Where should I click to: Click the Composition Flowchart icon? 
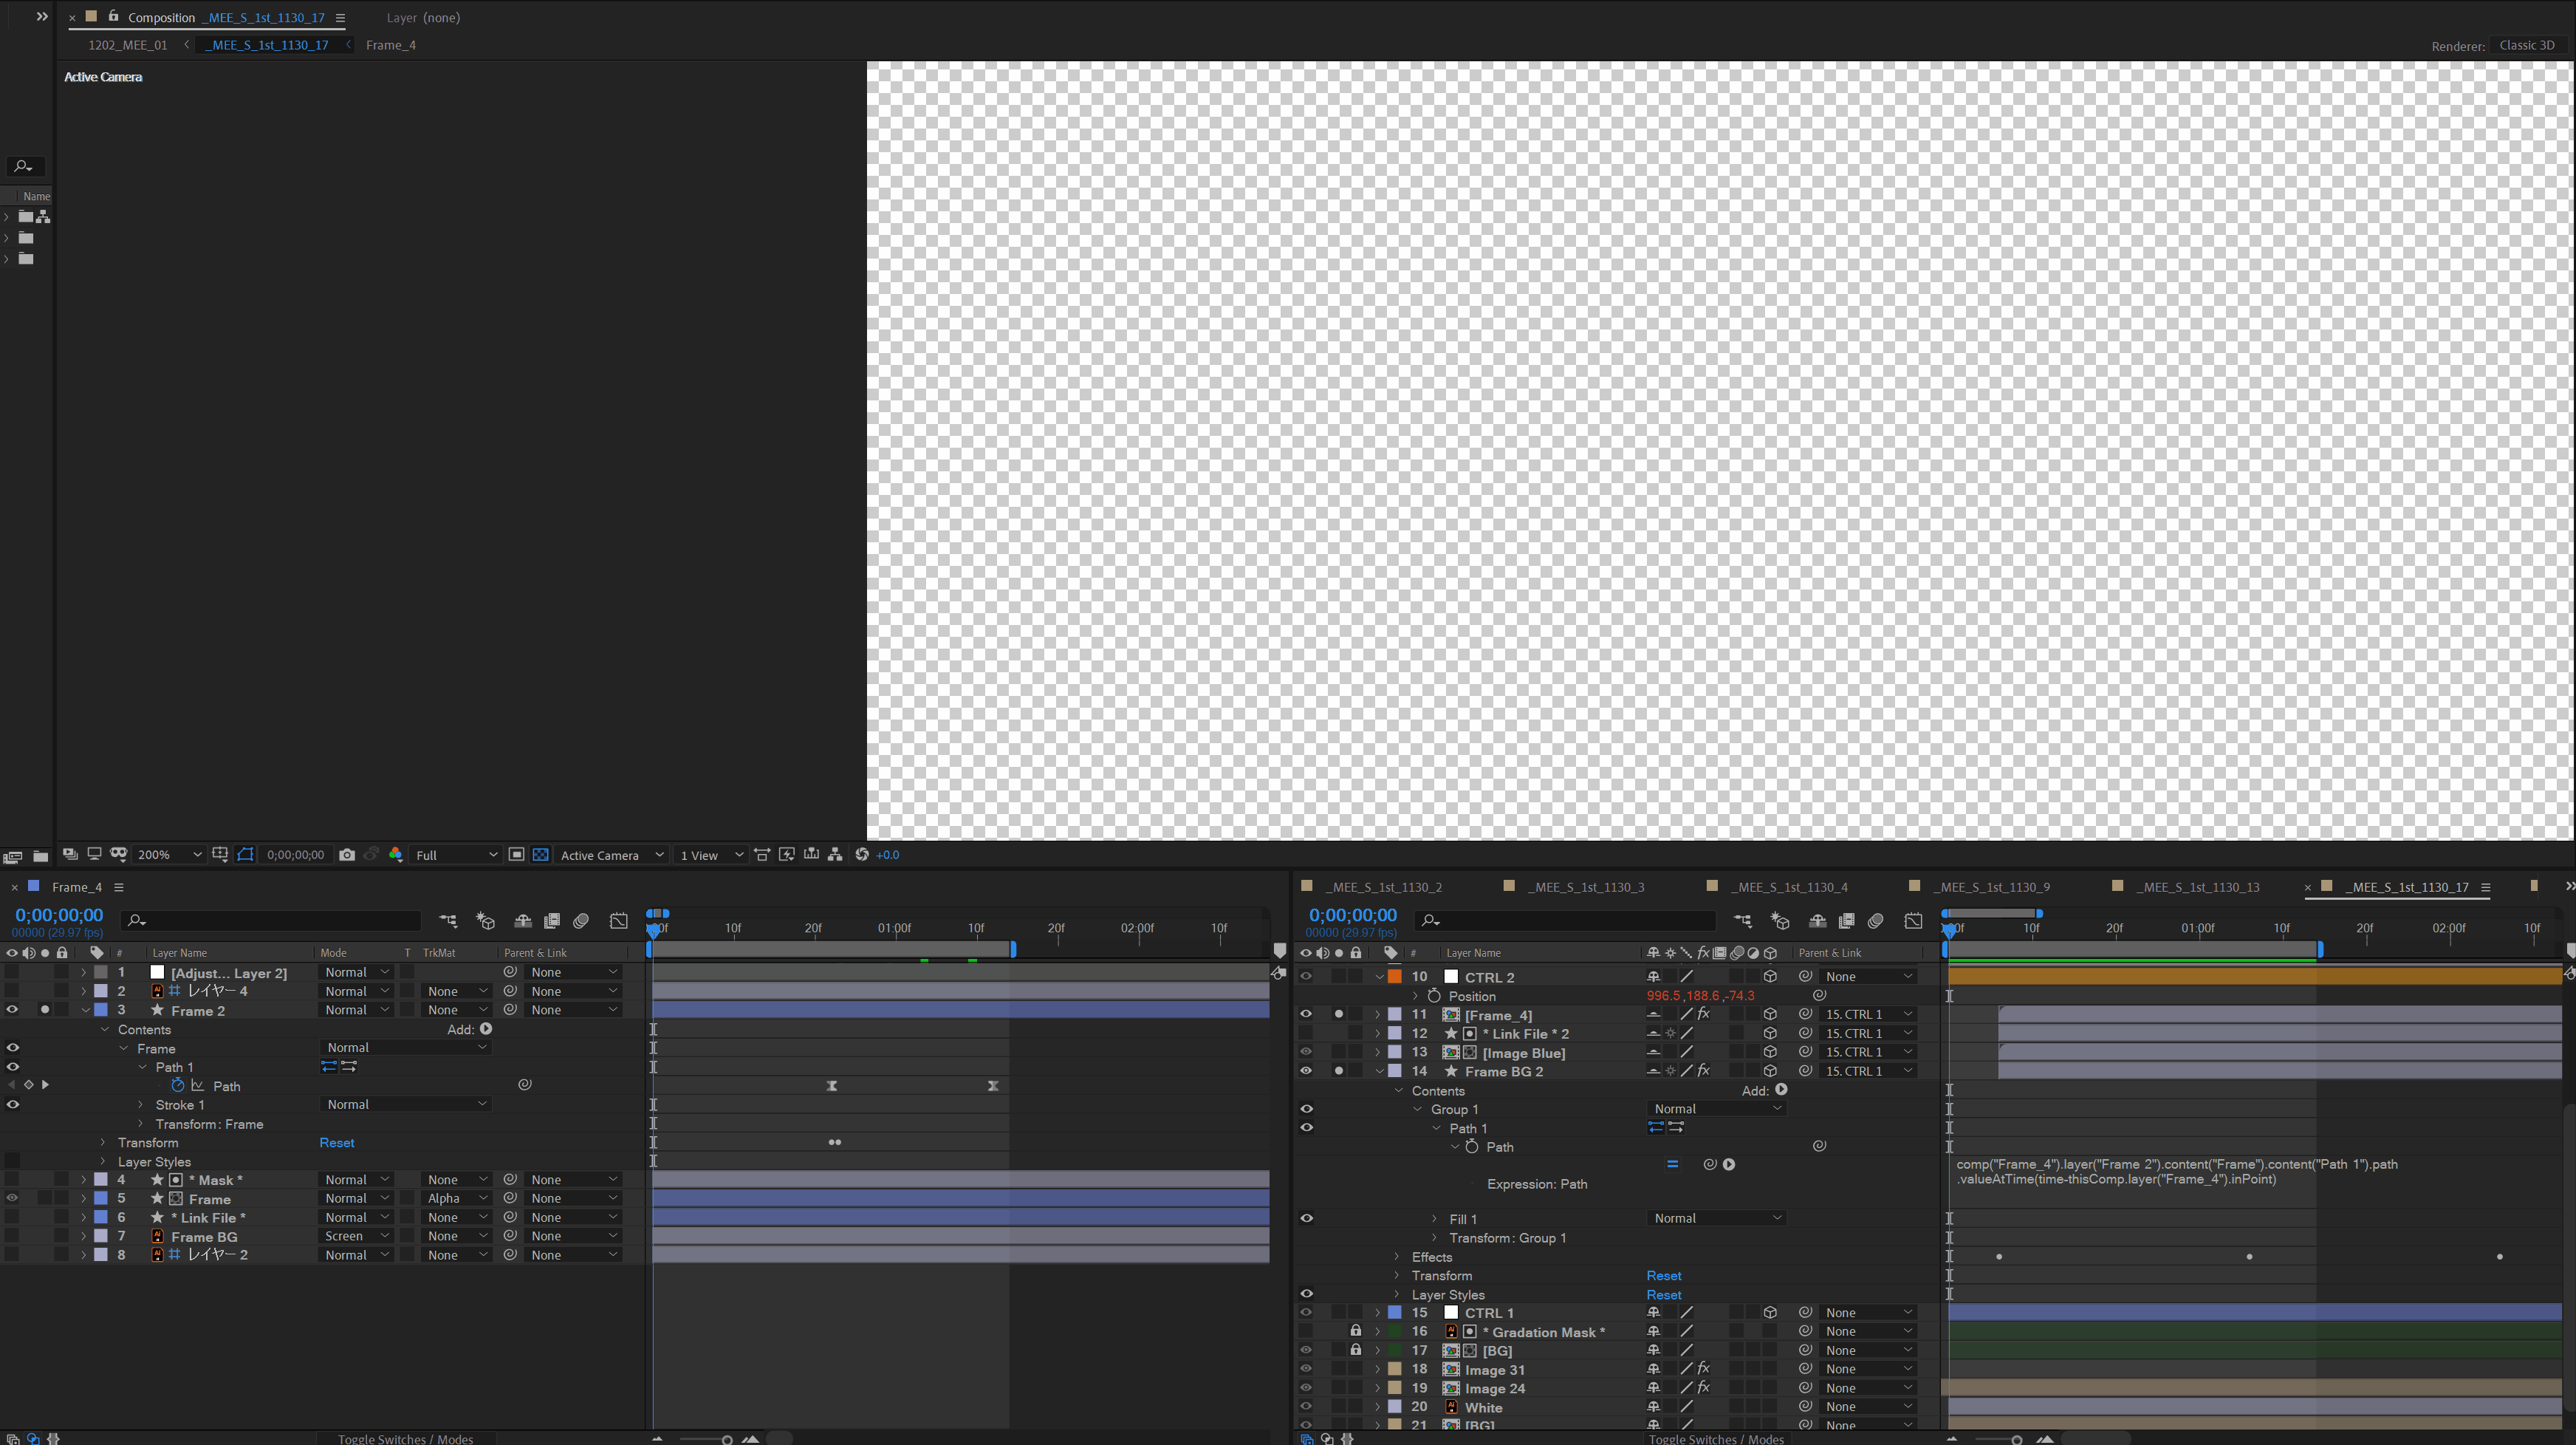[835, 855]
